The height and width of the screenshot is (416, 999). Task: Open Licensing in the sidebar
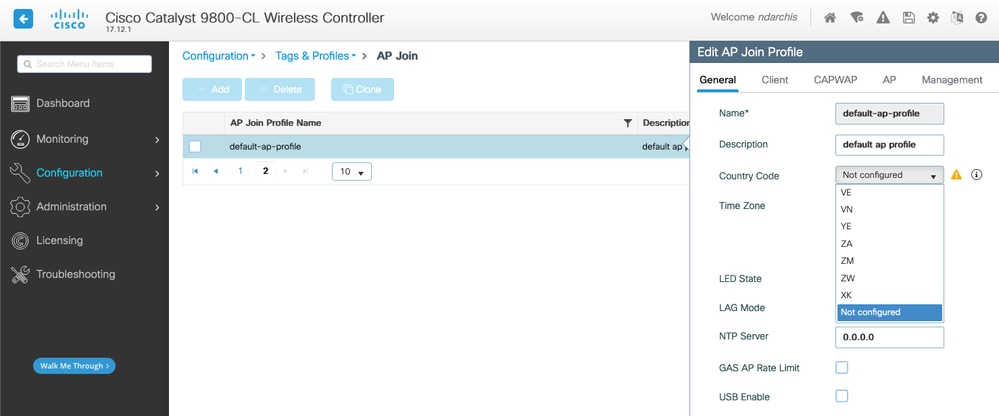59,240
